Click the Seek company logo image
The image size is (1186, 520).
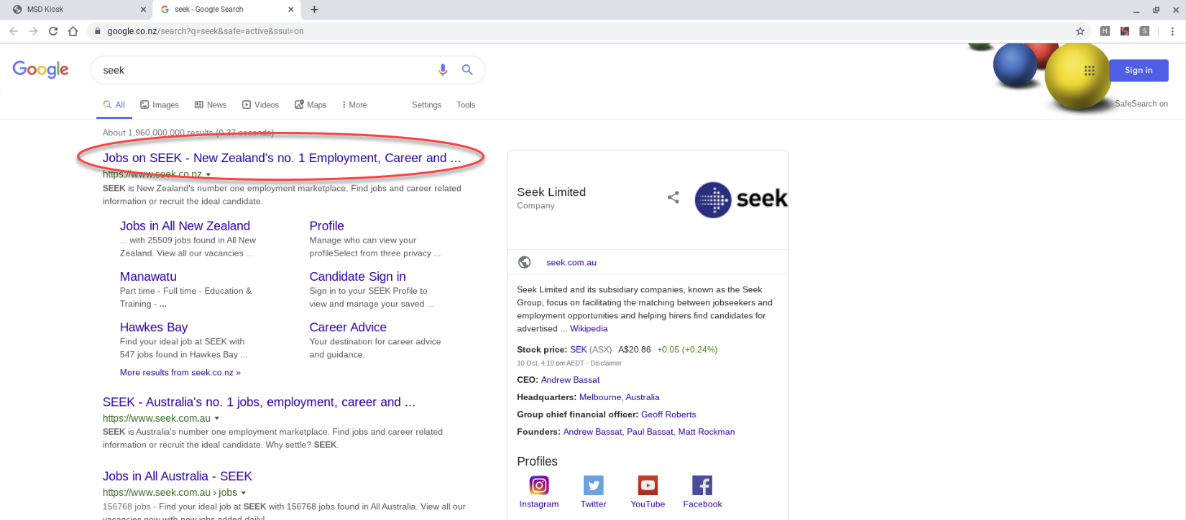click(x=741, y=200)
